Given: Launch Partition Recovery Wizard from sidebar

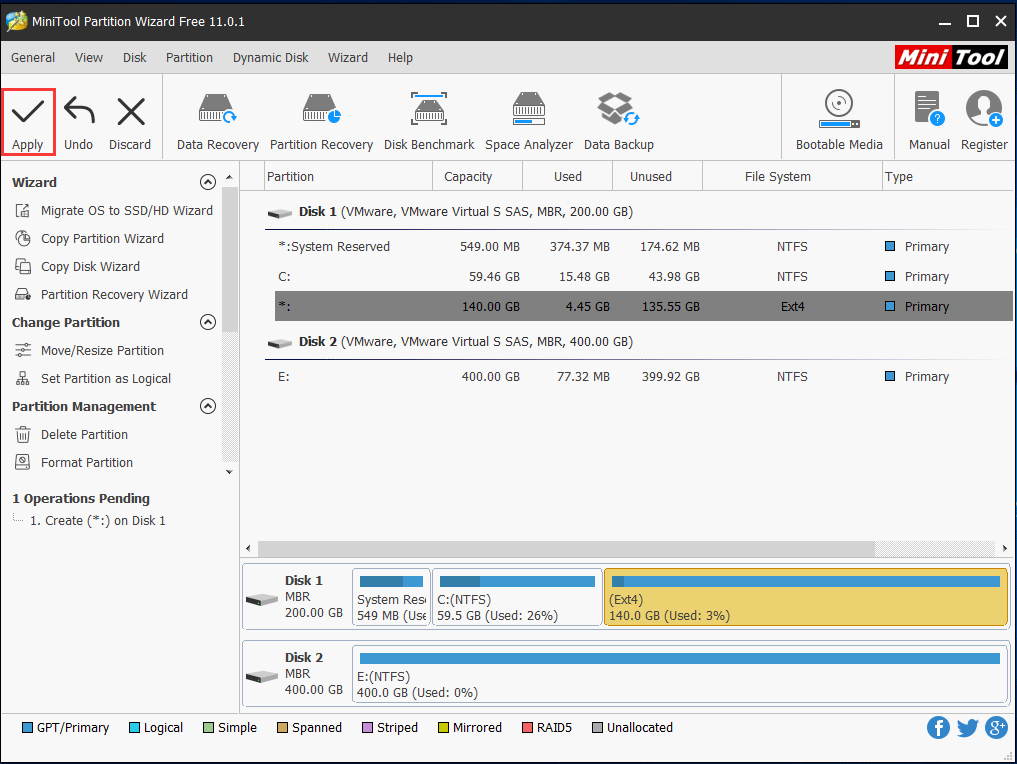Looking at the screenshot, I should [101, 294].
